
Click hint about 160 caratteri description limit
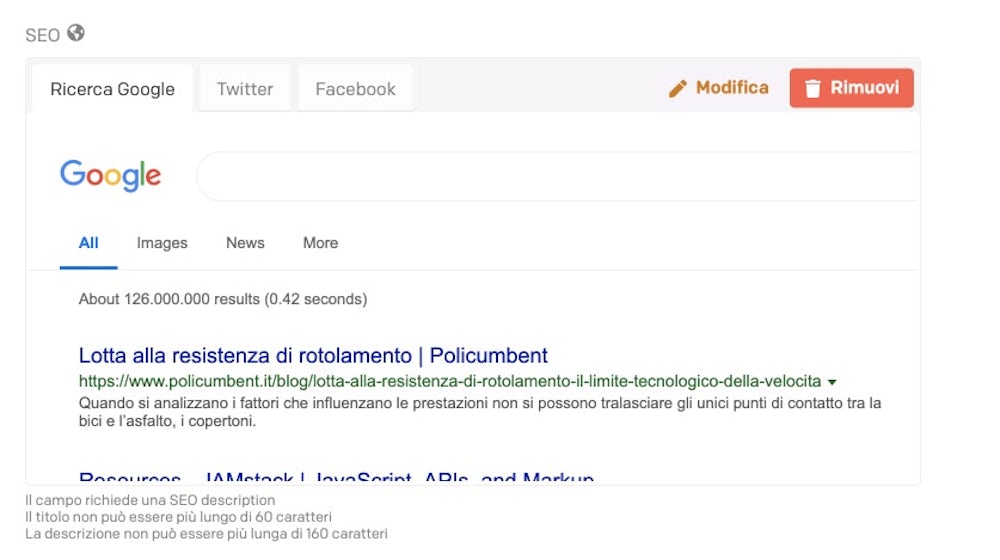[x=207, y=533]
